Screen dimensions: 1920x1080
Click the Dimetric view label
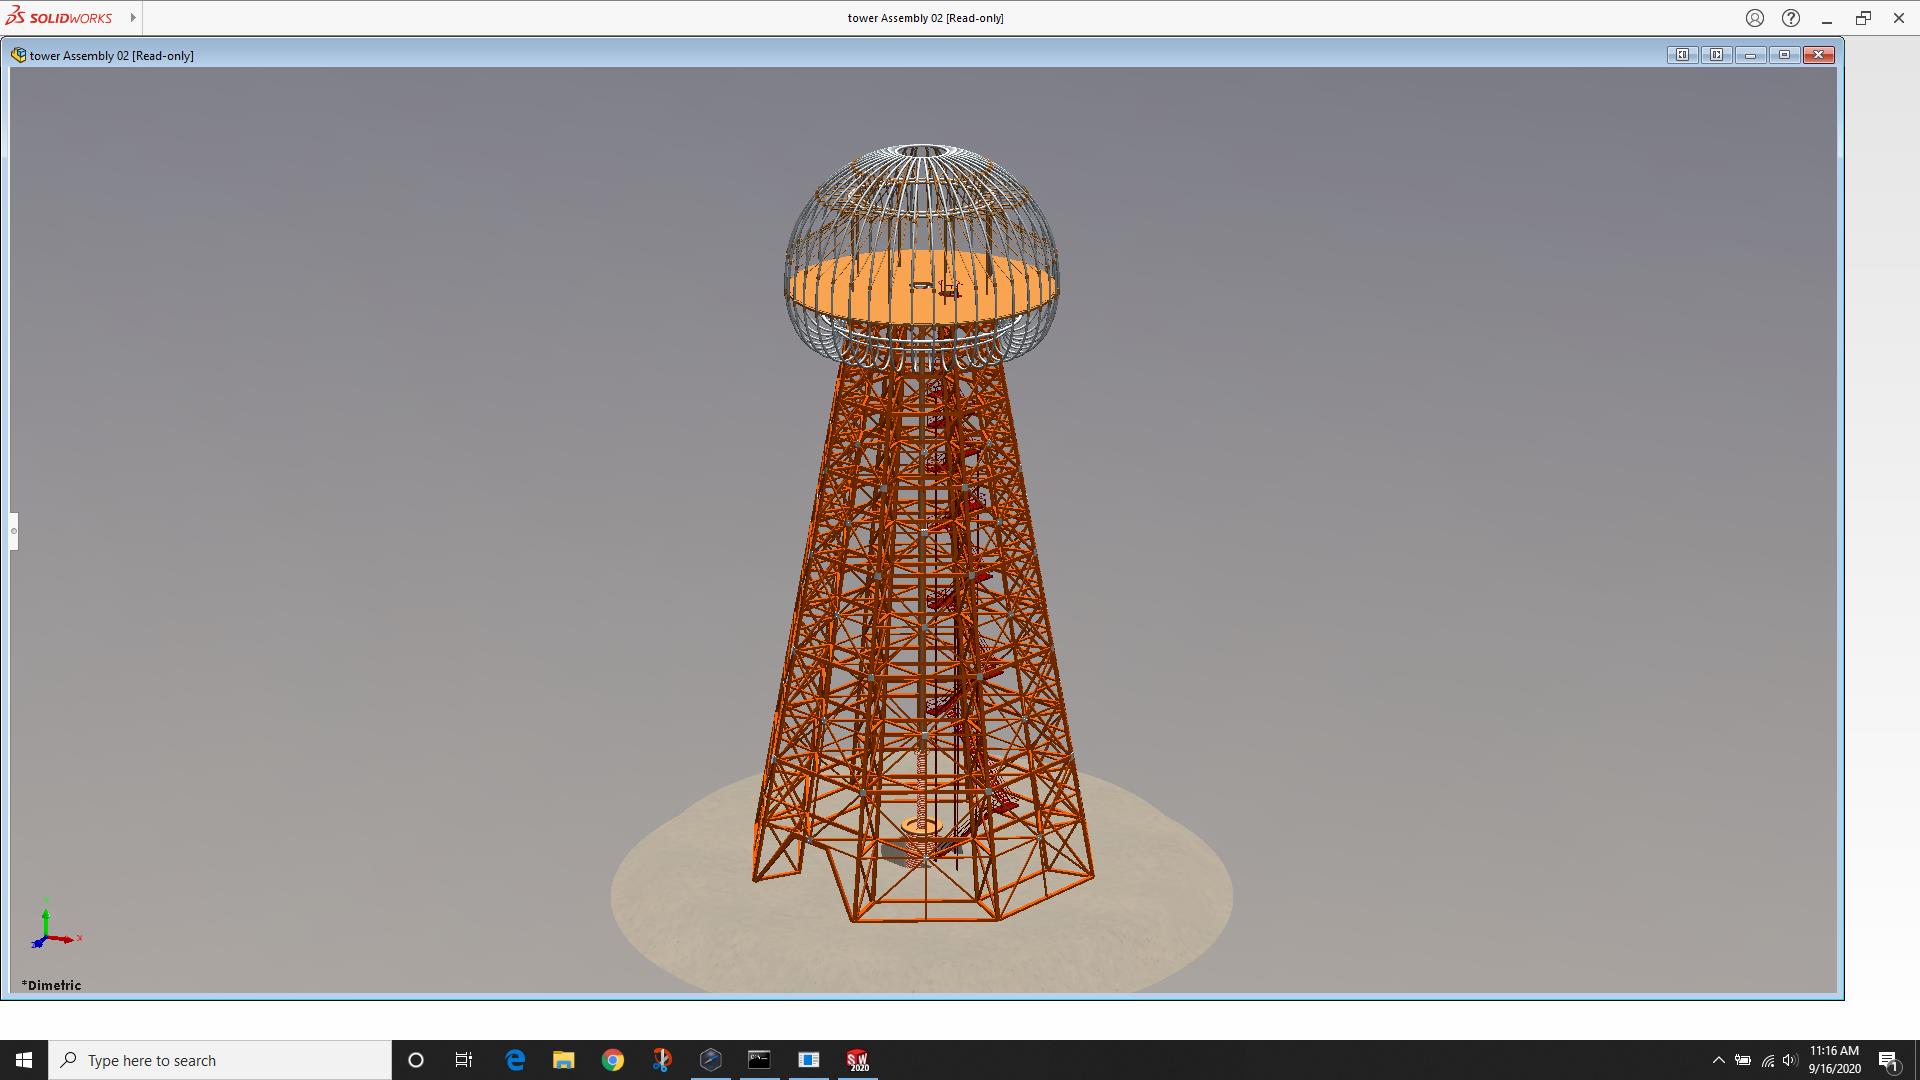point(52,985)
